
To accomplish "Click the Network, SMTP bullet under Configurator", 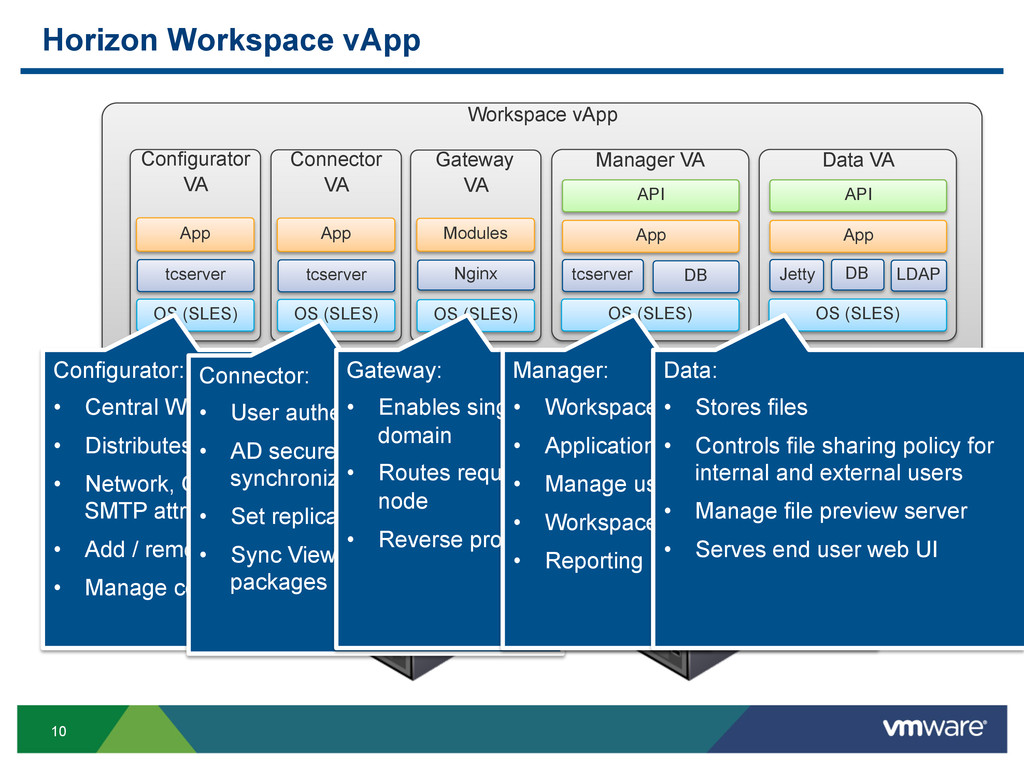I will pyautogui.click(x=136, y=497).
